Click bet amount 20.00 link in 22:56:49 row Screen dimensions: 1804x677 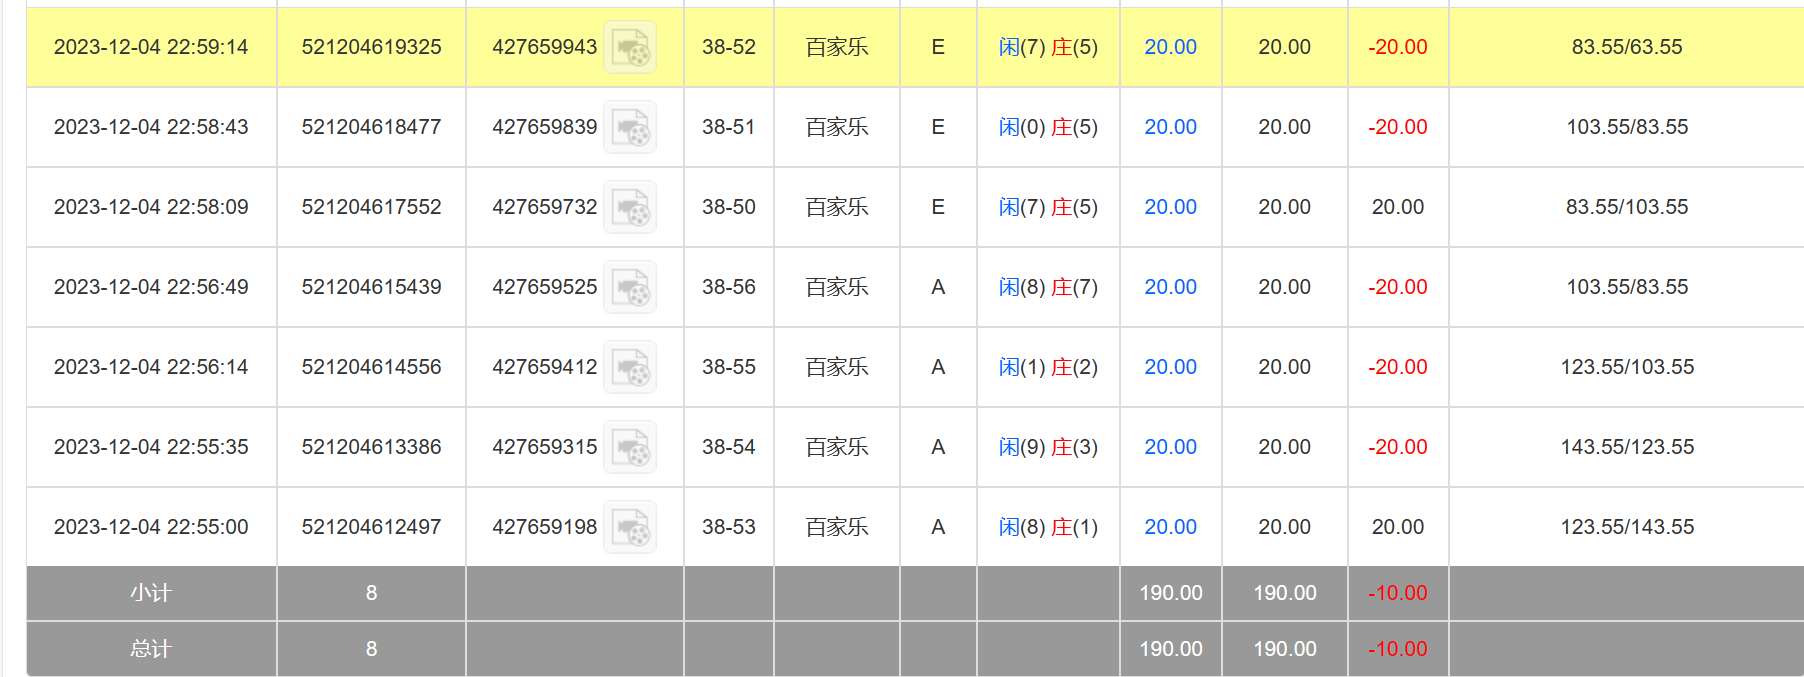[x=1170, y=287]
